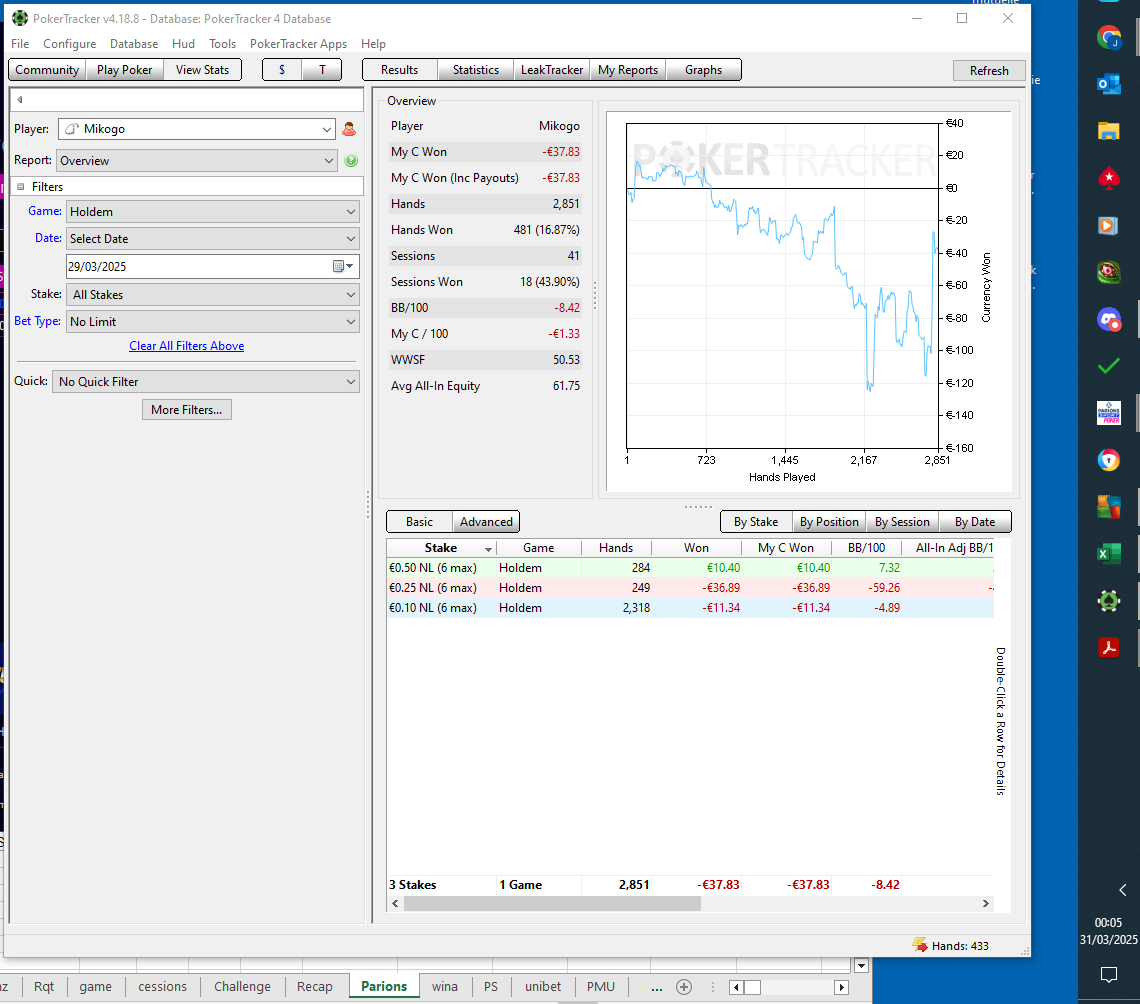Image resolution: width=1140 pixels, height=1004 pixels.
Task: Group results By Date
Action: tap(975, 522)
